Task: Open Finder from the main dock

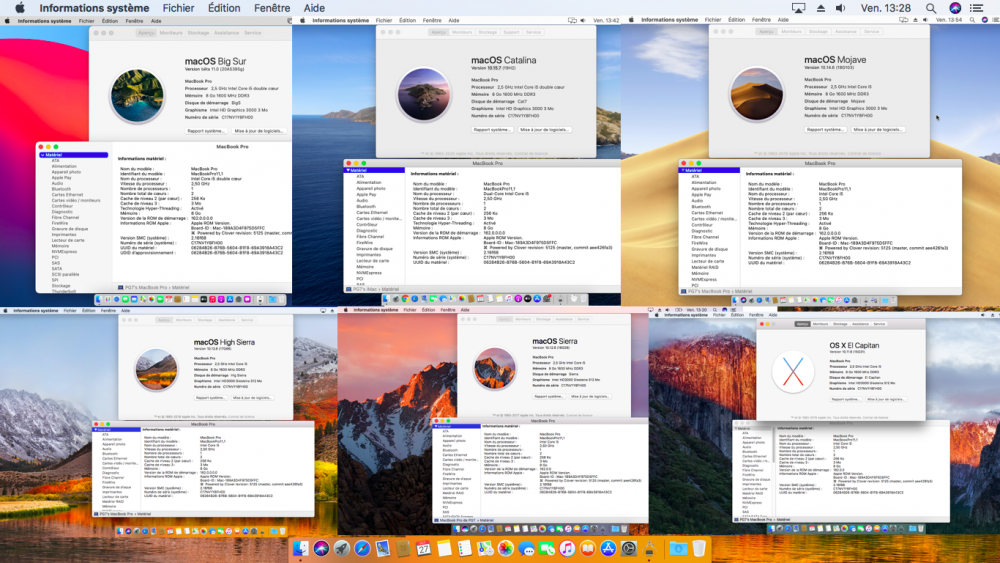Action: [x=300, y=548]
